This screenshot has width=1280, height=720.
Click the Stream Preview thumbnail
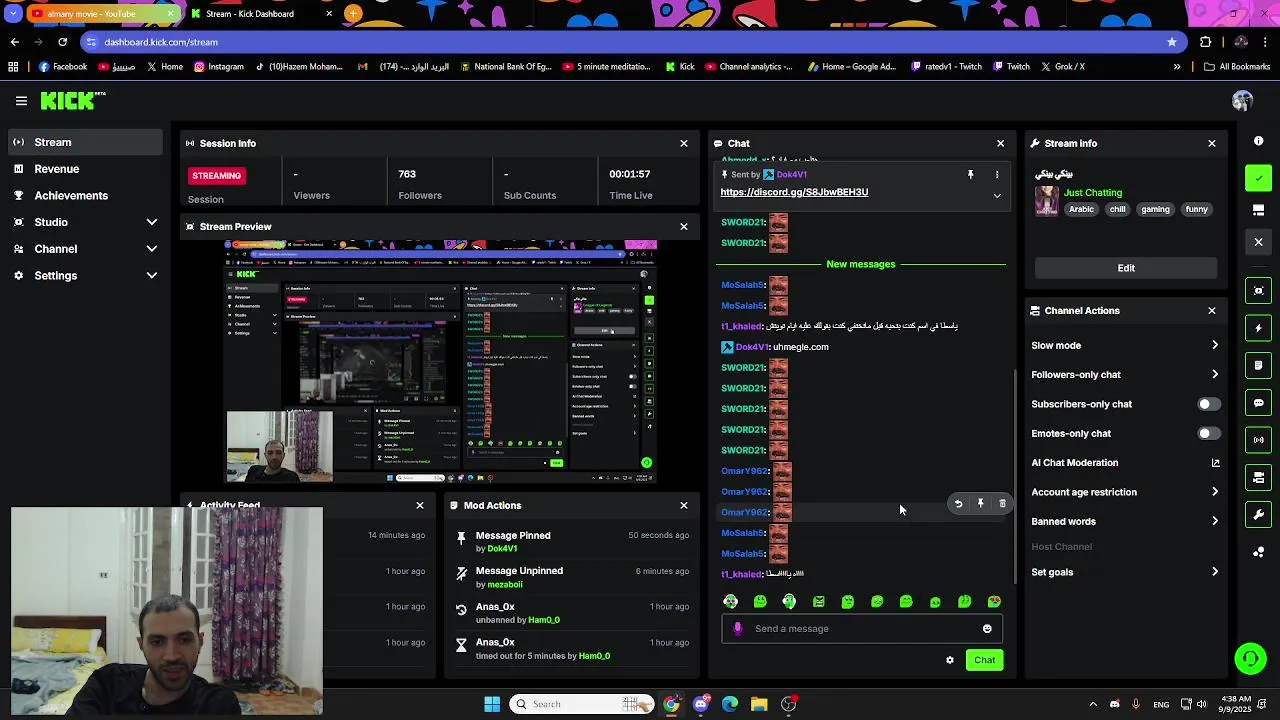click(x=440, y=362)
